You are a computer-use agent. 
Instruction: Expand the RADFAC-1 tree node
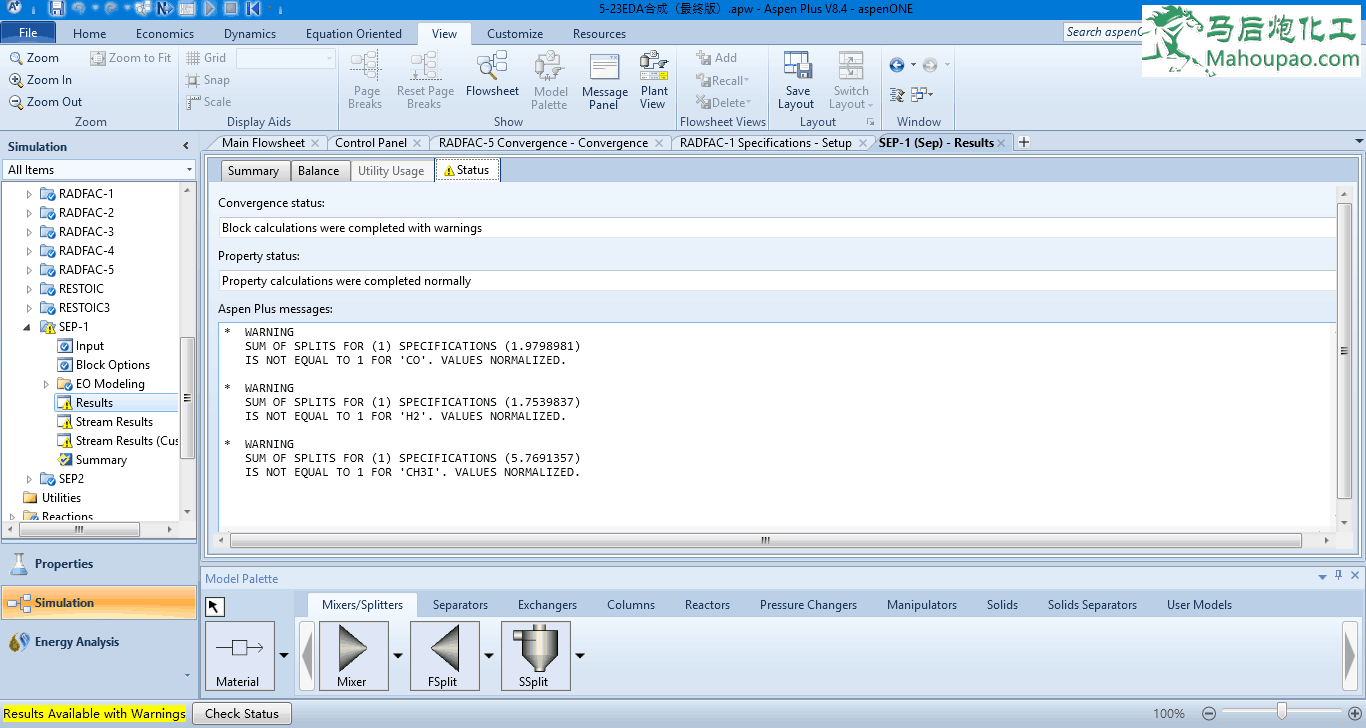point(29,194)
